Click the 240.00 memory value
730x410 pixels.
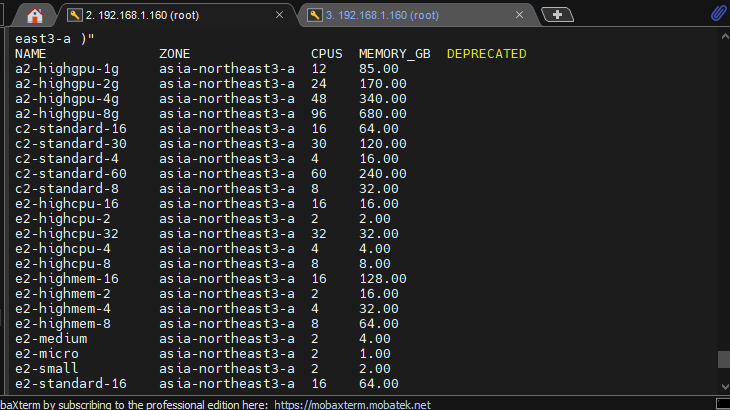point(383,174)
